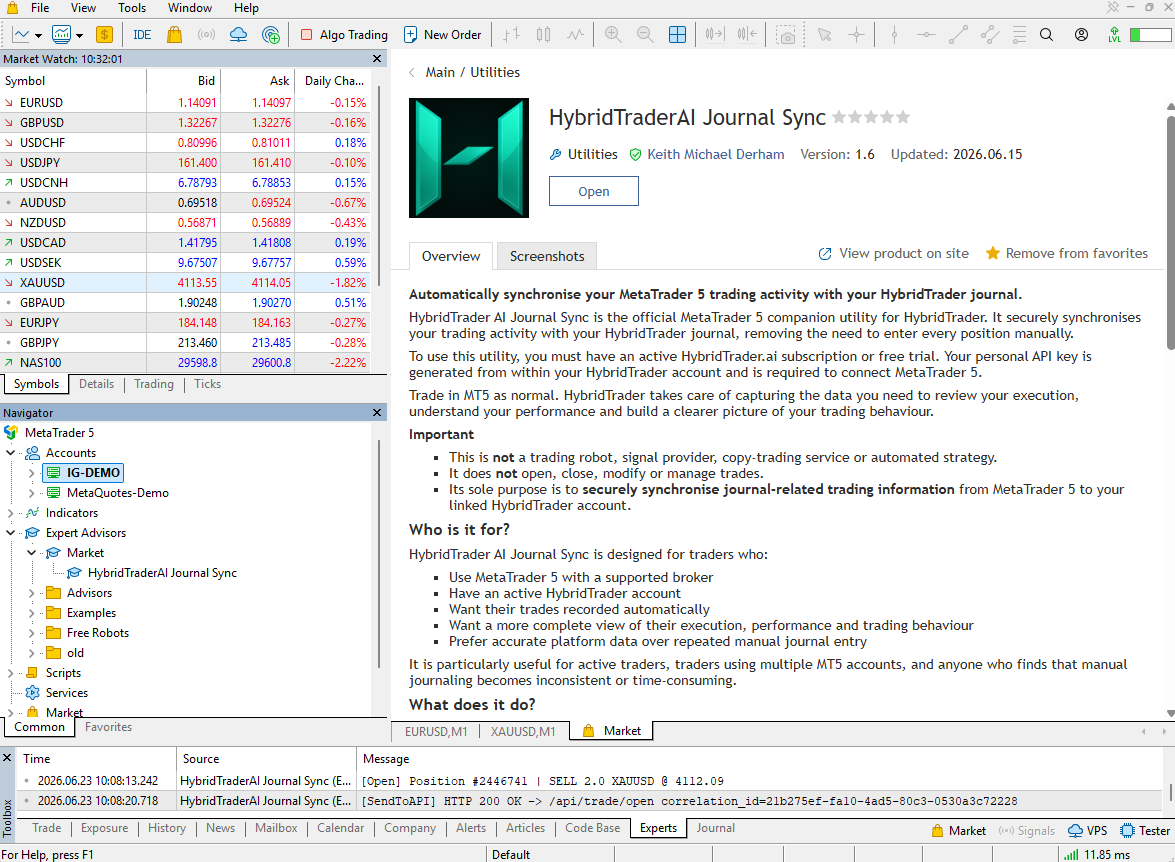The height and width of the screenshot is (862, 1175).
Task: Open the Keith Michael Derham author link
Action: [x=716, y=154]
